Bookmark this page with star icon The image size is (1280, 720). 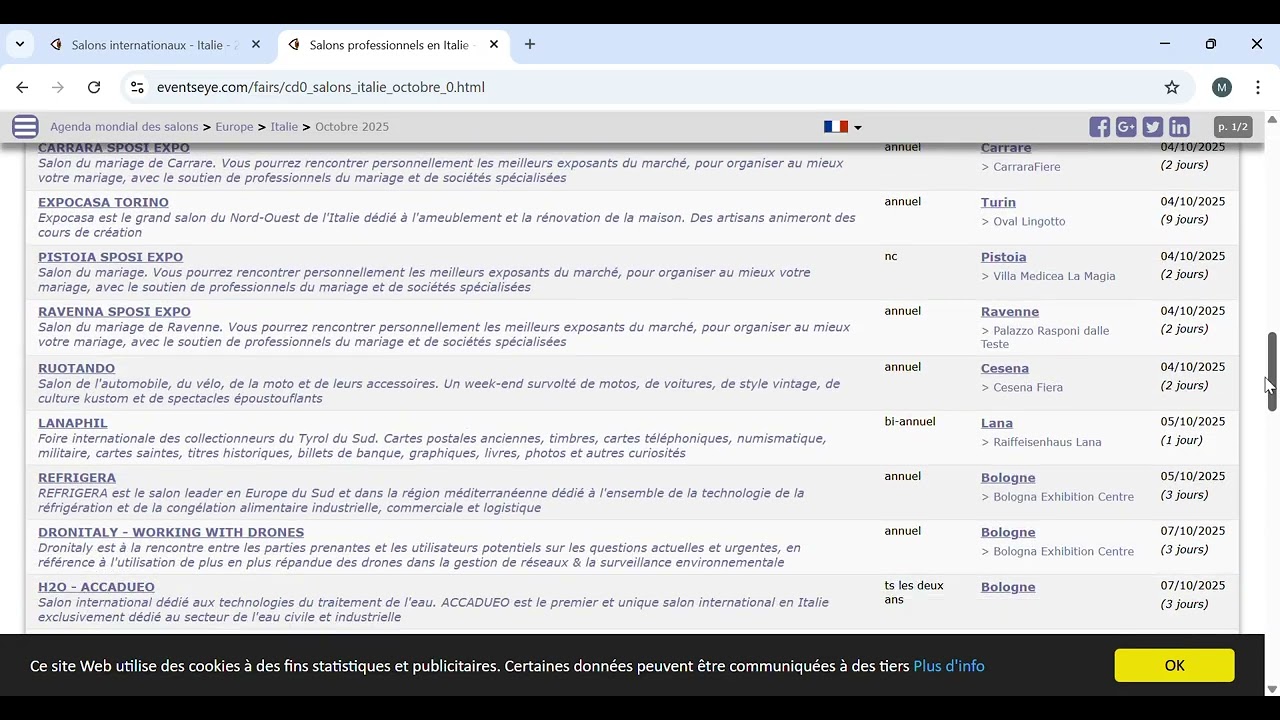click(1172, 87)
